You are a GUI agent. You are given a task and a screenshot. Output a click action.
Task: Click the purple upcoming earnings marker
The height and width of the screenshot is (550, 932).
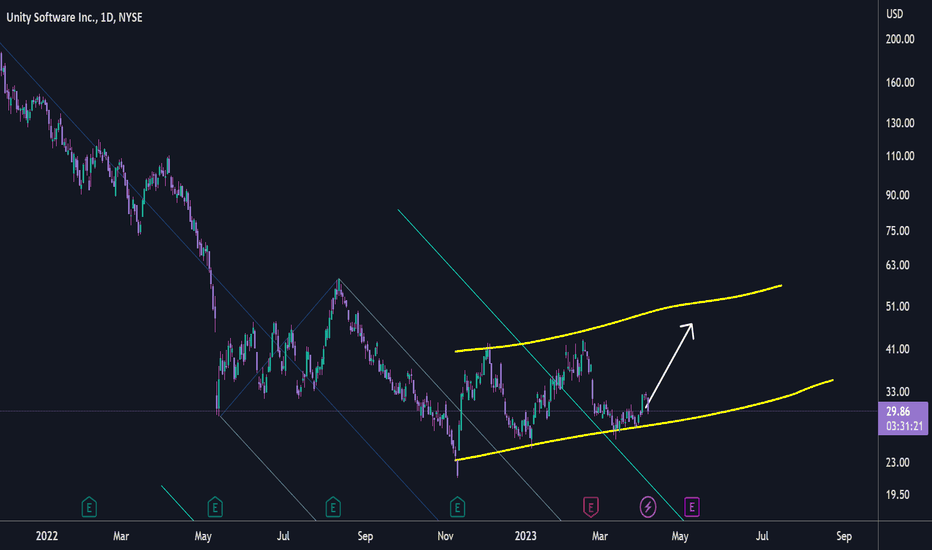click(691, 507)
